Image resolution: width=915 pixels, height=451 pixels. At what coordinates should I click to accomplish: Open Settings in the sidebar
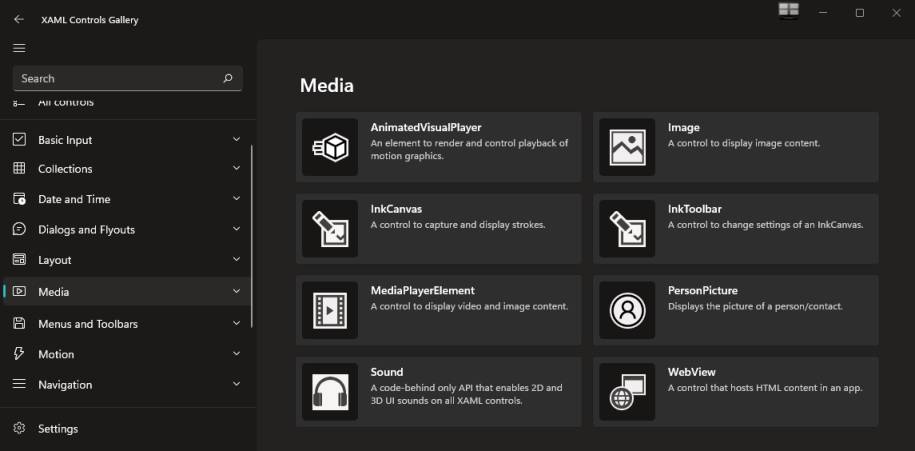(127, 428)
